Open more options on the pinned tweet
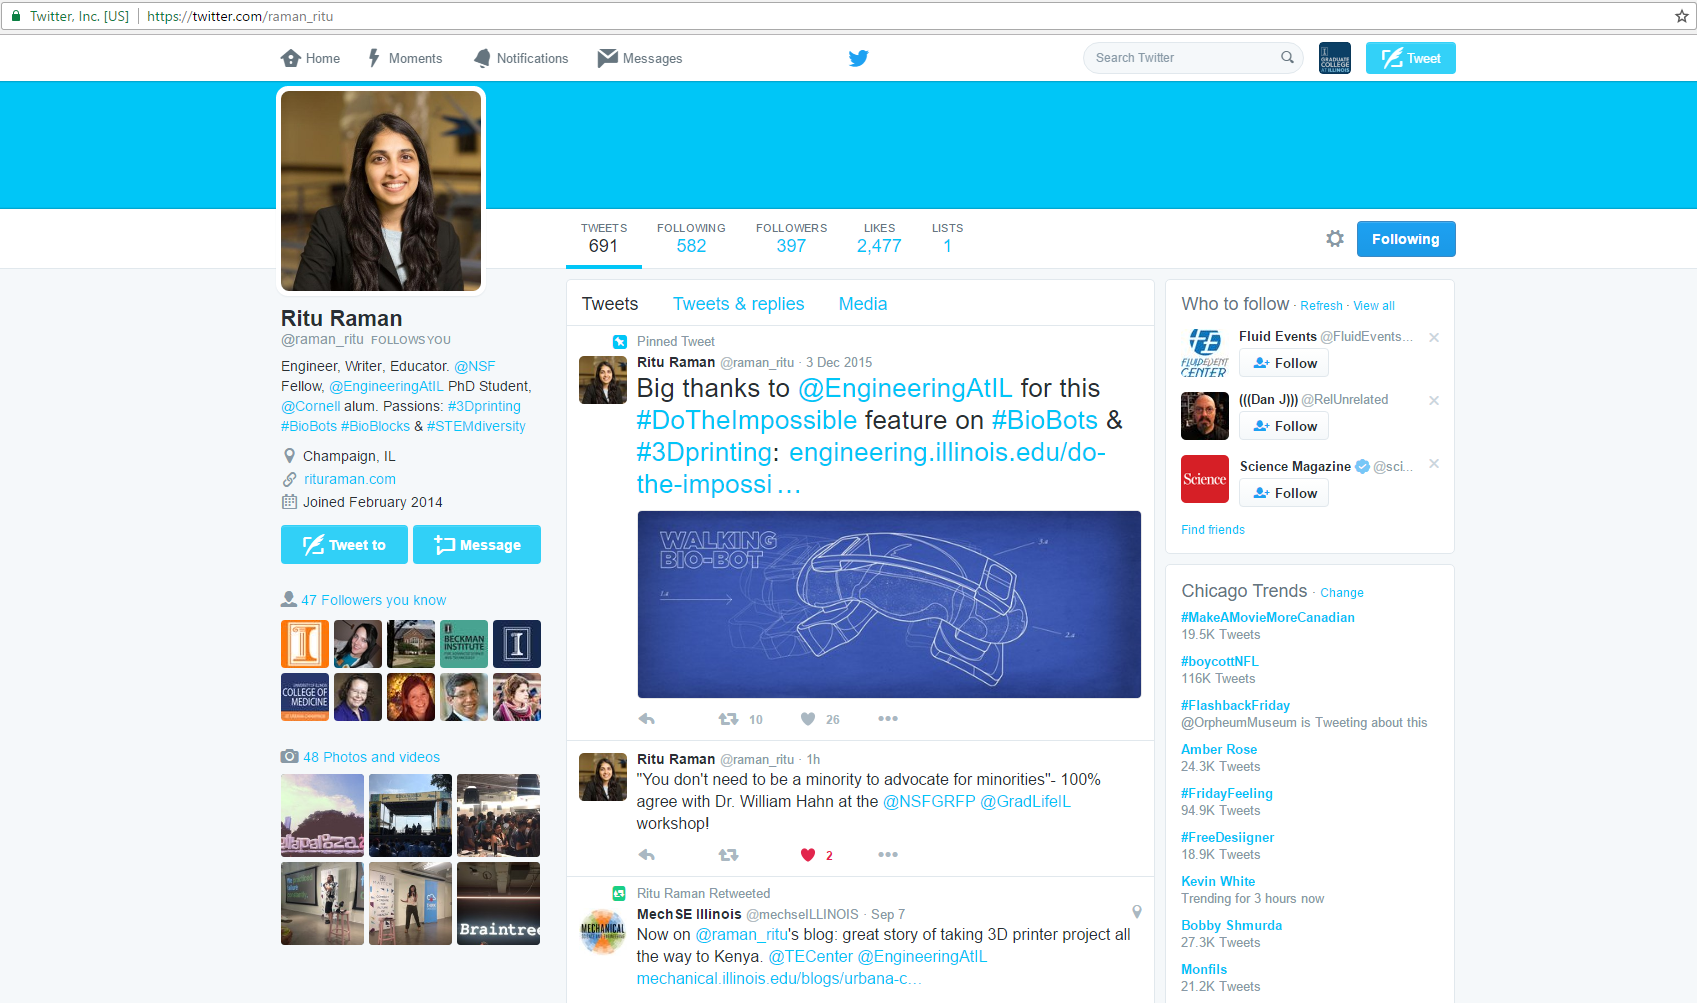This screenshot has width=1697, height=1003. 888,719
